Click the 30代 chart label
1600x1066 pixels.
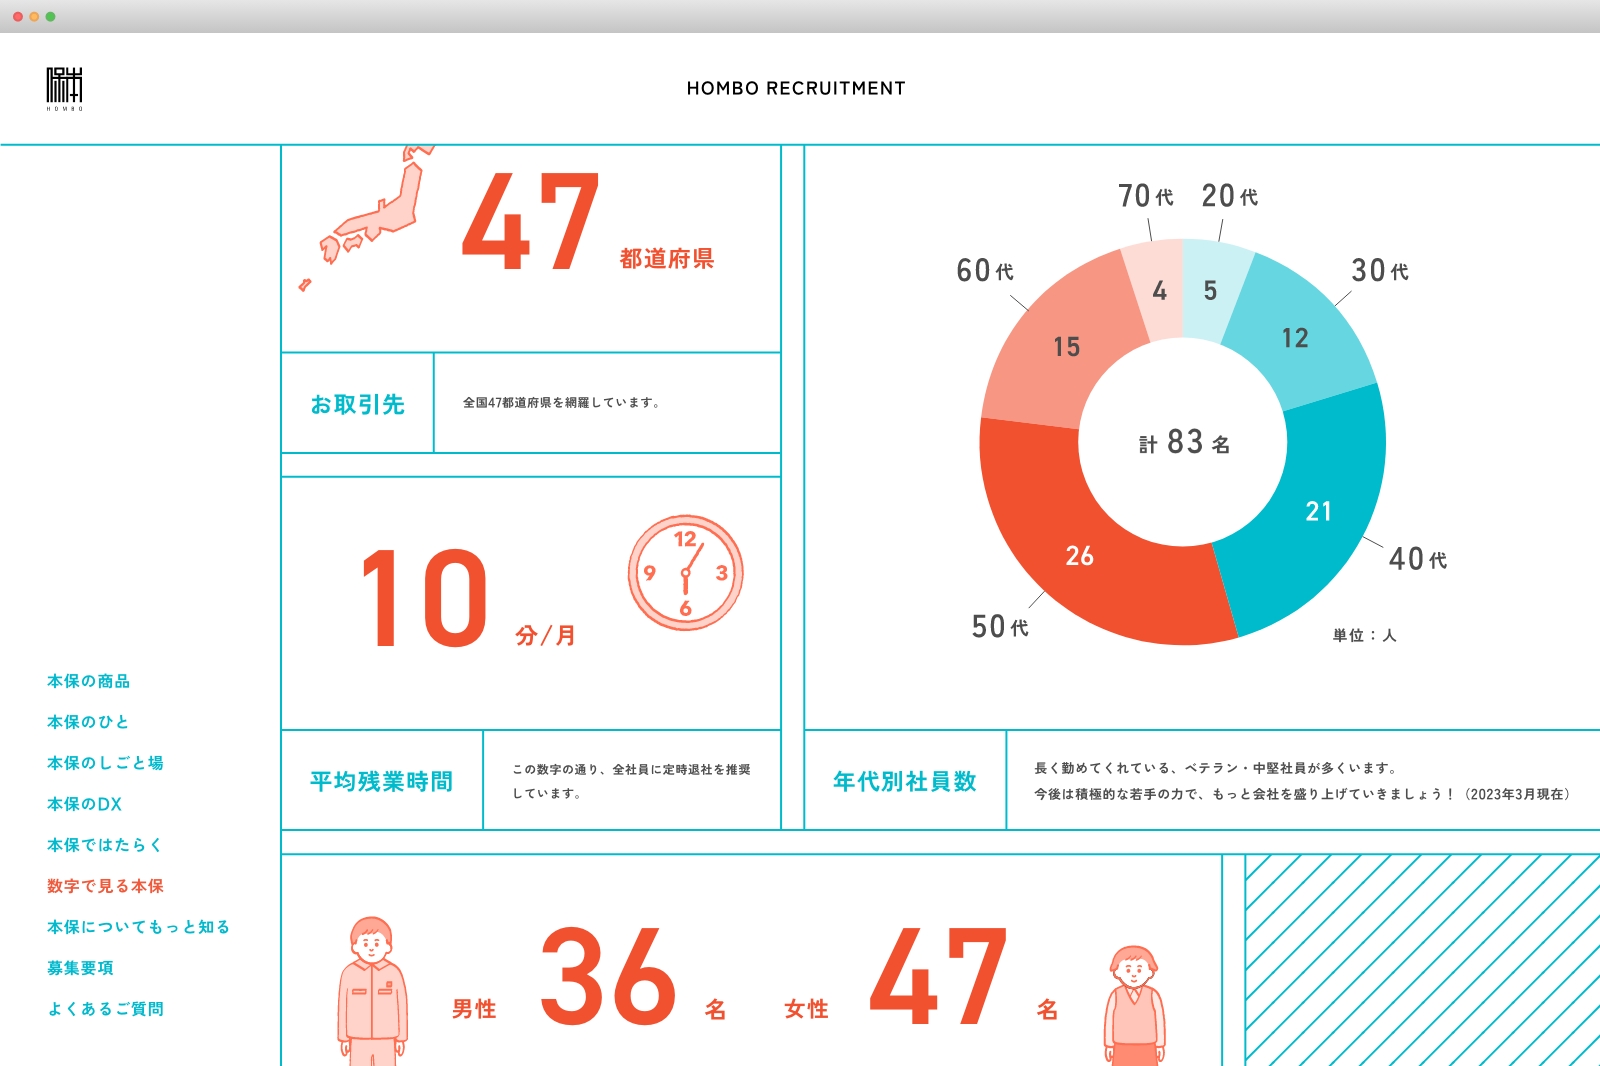[1380, 271]
